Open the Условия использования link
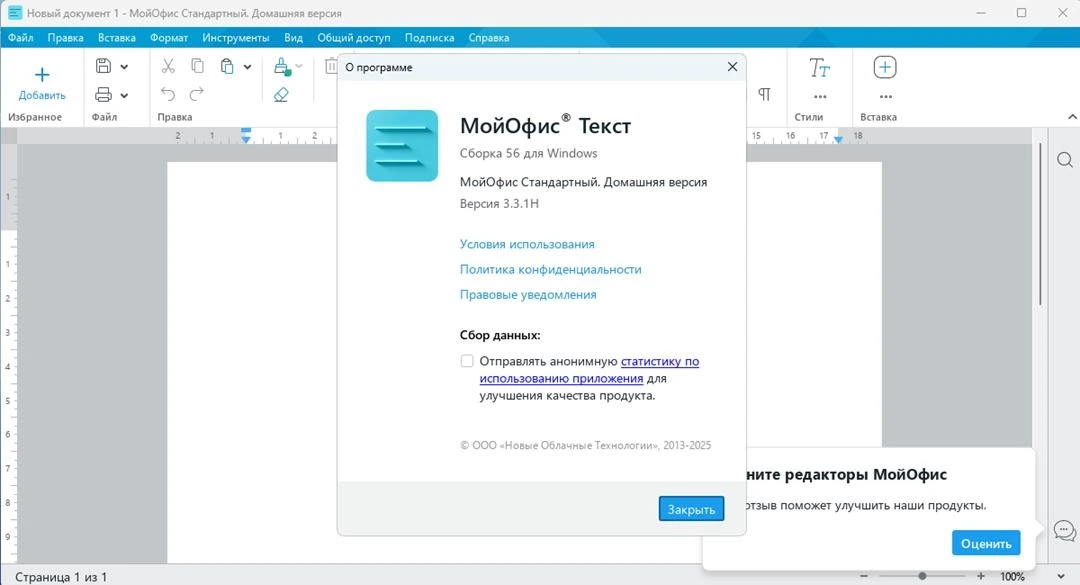This screenshot has height=585, width=1080. click(527, 244)
